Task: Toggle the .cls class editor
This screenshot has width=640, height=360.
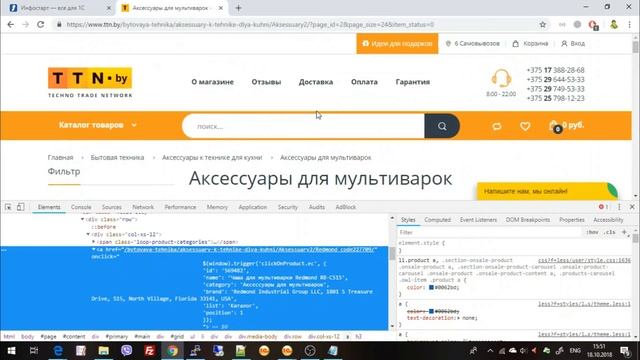Action: click(x=610, y=232)
